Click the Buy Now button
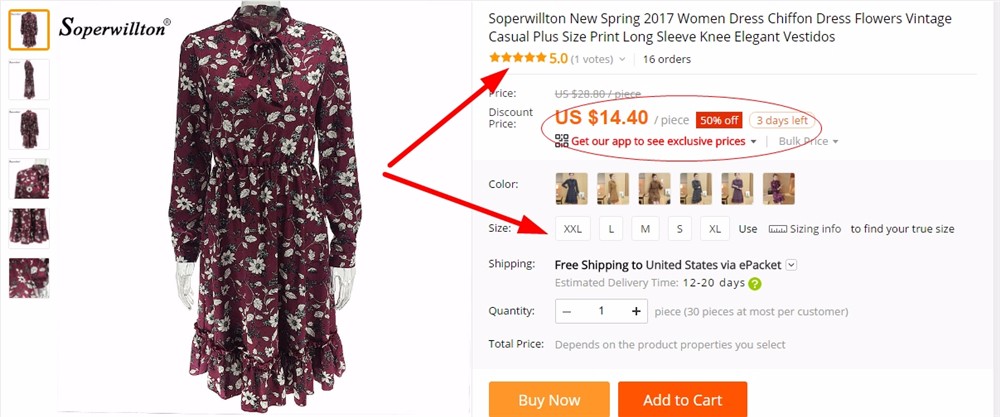1000x417 pixels. (549, 400)
